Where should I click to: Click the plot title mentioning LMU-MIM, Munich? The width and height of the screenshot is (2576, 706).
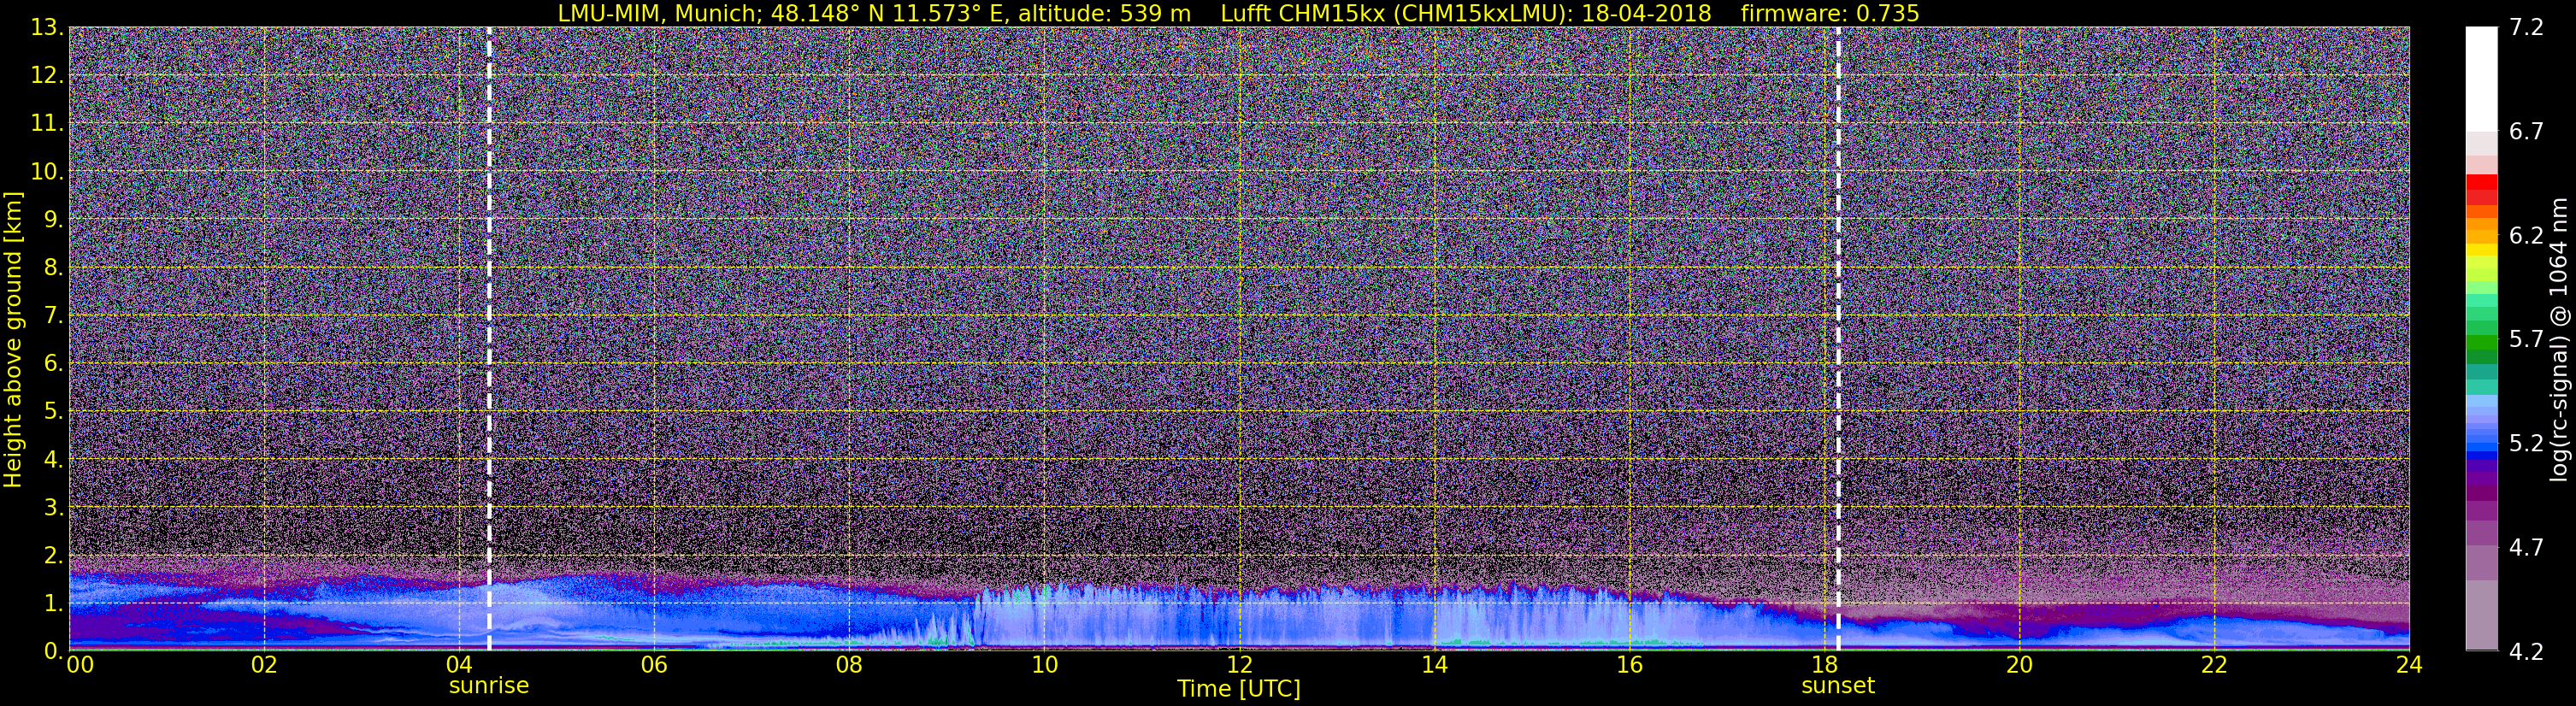click(1238, 13)
